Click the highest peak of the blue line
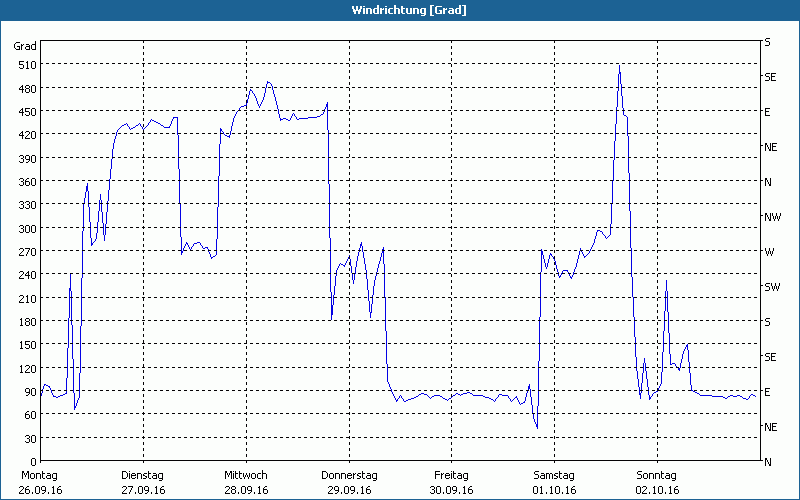The image size is (800, 500). 619,65
